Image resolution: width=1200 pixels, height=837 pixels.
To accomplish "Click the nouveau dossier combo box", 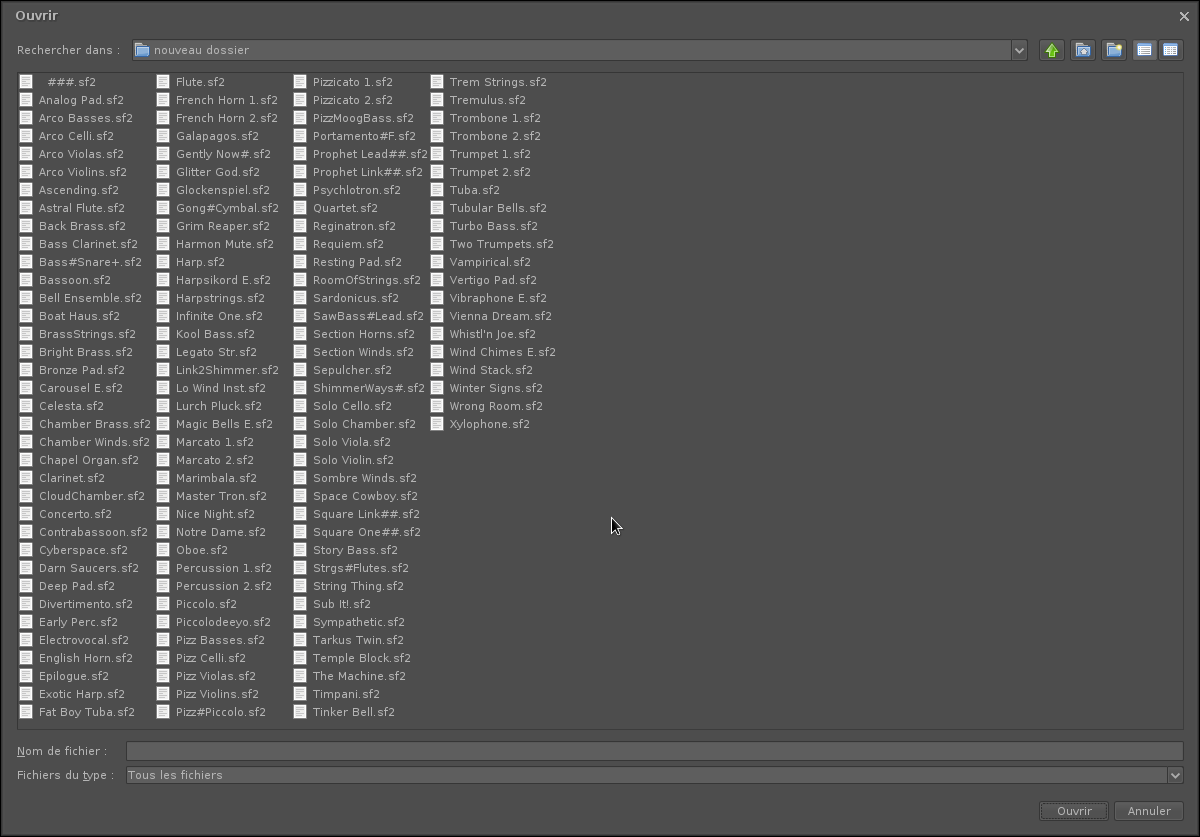I will tap(580, 50).
